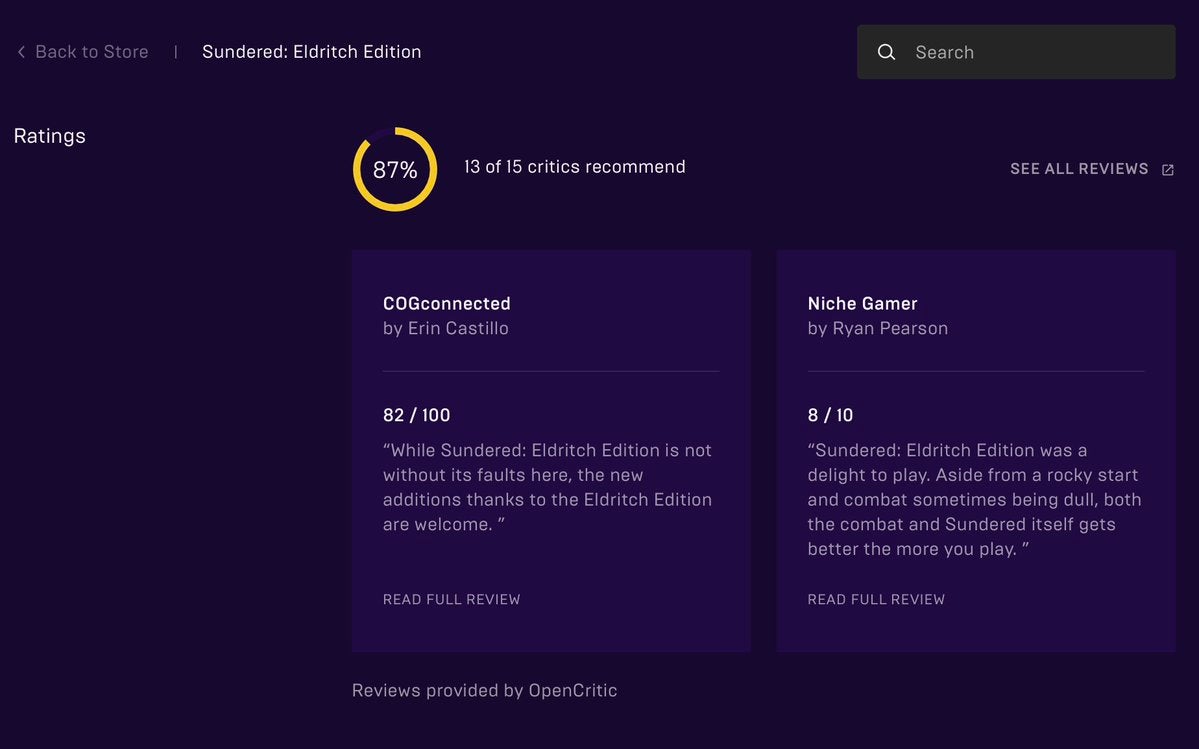This screenshot has width=1199, height=749.
Task: Click the 87% circular rating gauge
Action: [x=395, y=169]
